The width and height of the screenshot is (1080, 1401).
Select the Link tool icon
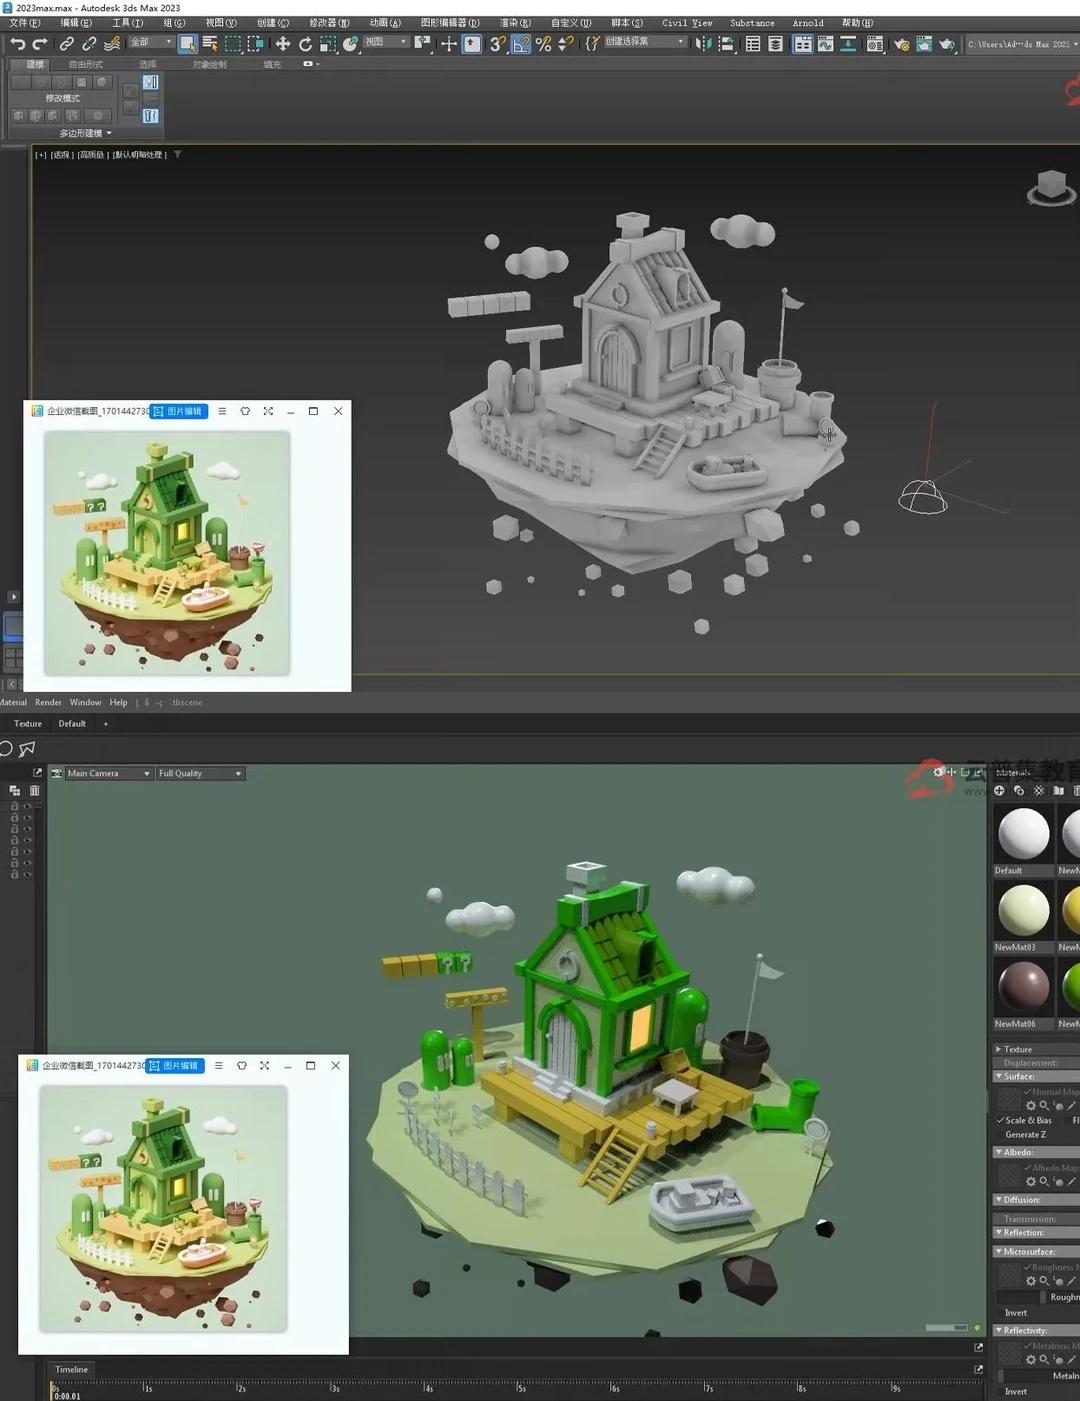(66, 44)
